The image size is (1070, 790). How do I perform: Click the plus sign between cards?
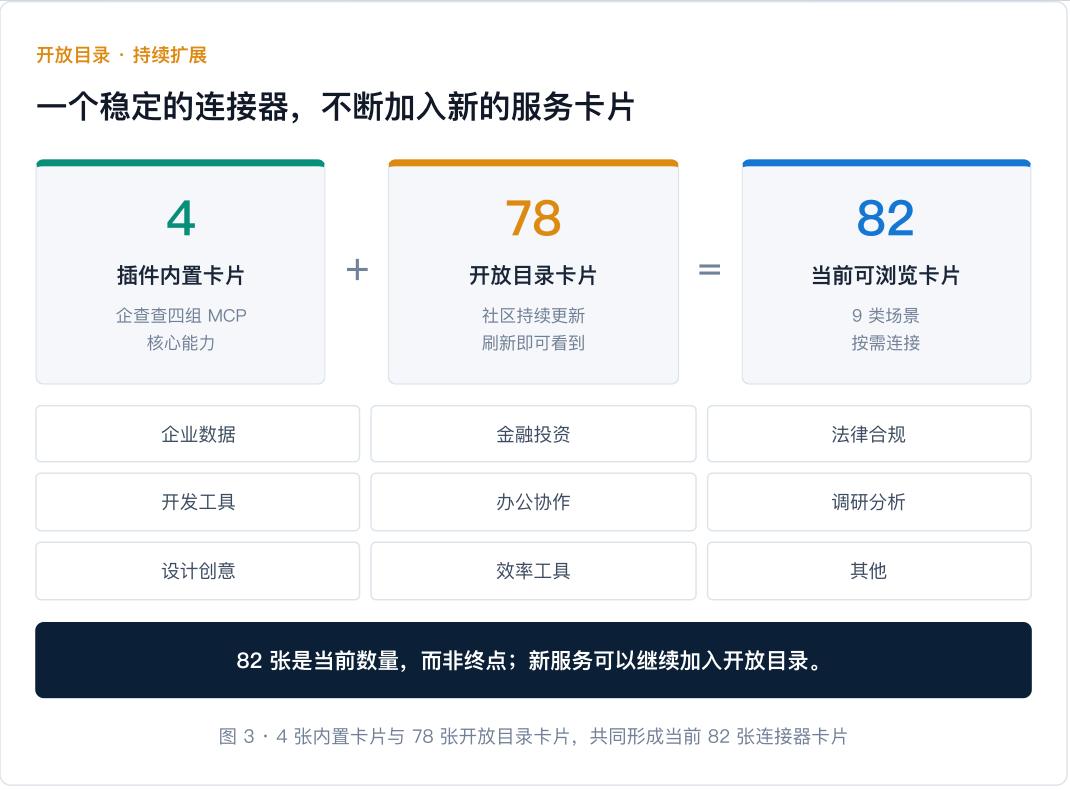(x=357, y=270)
